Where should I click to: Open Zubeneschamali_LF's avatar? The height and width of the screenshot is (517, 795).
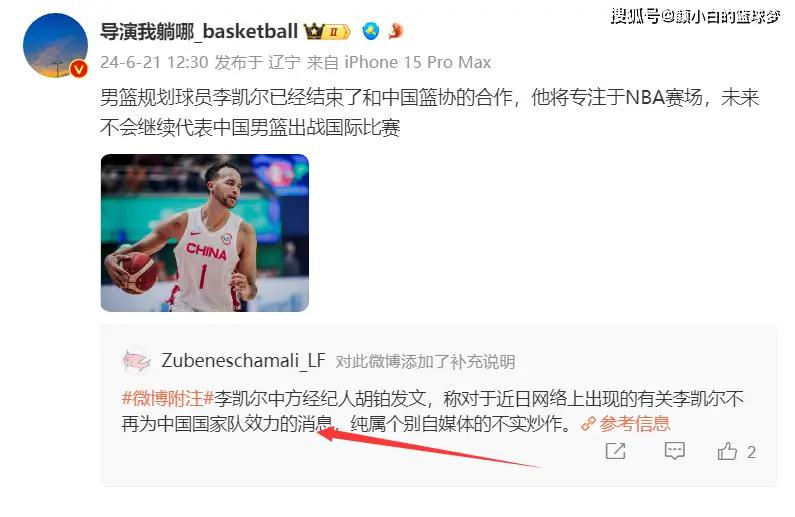(136, 361)
